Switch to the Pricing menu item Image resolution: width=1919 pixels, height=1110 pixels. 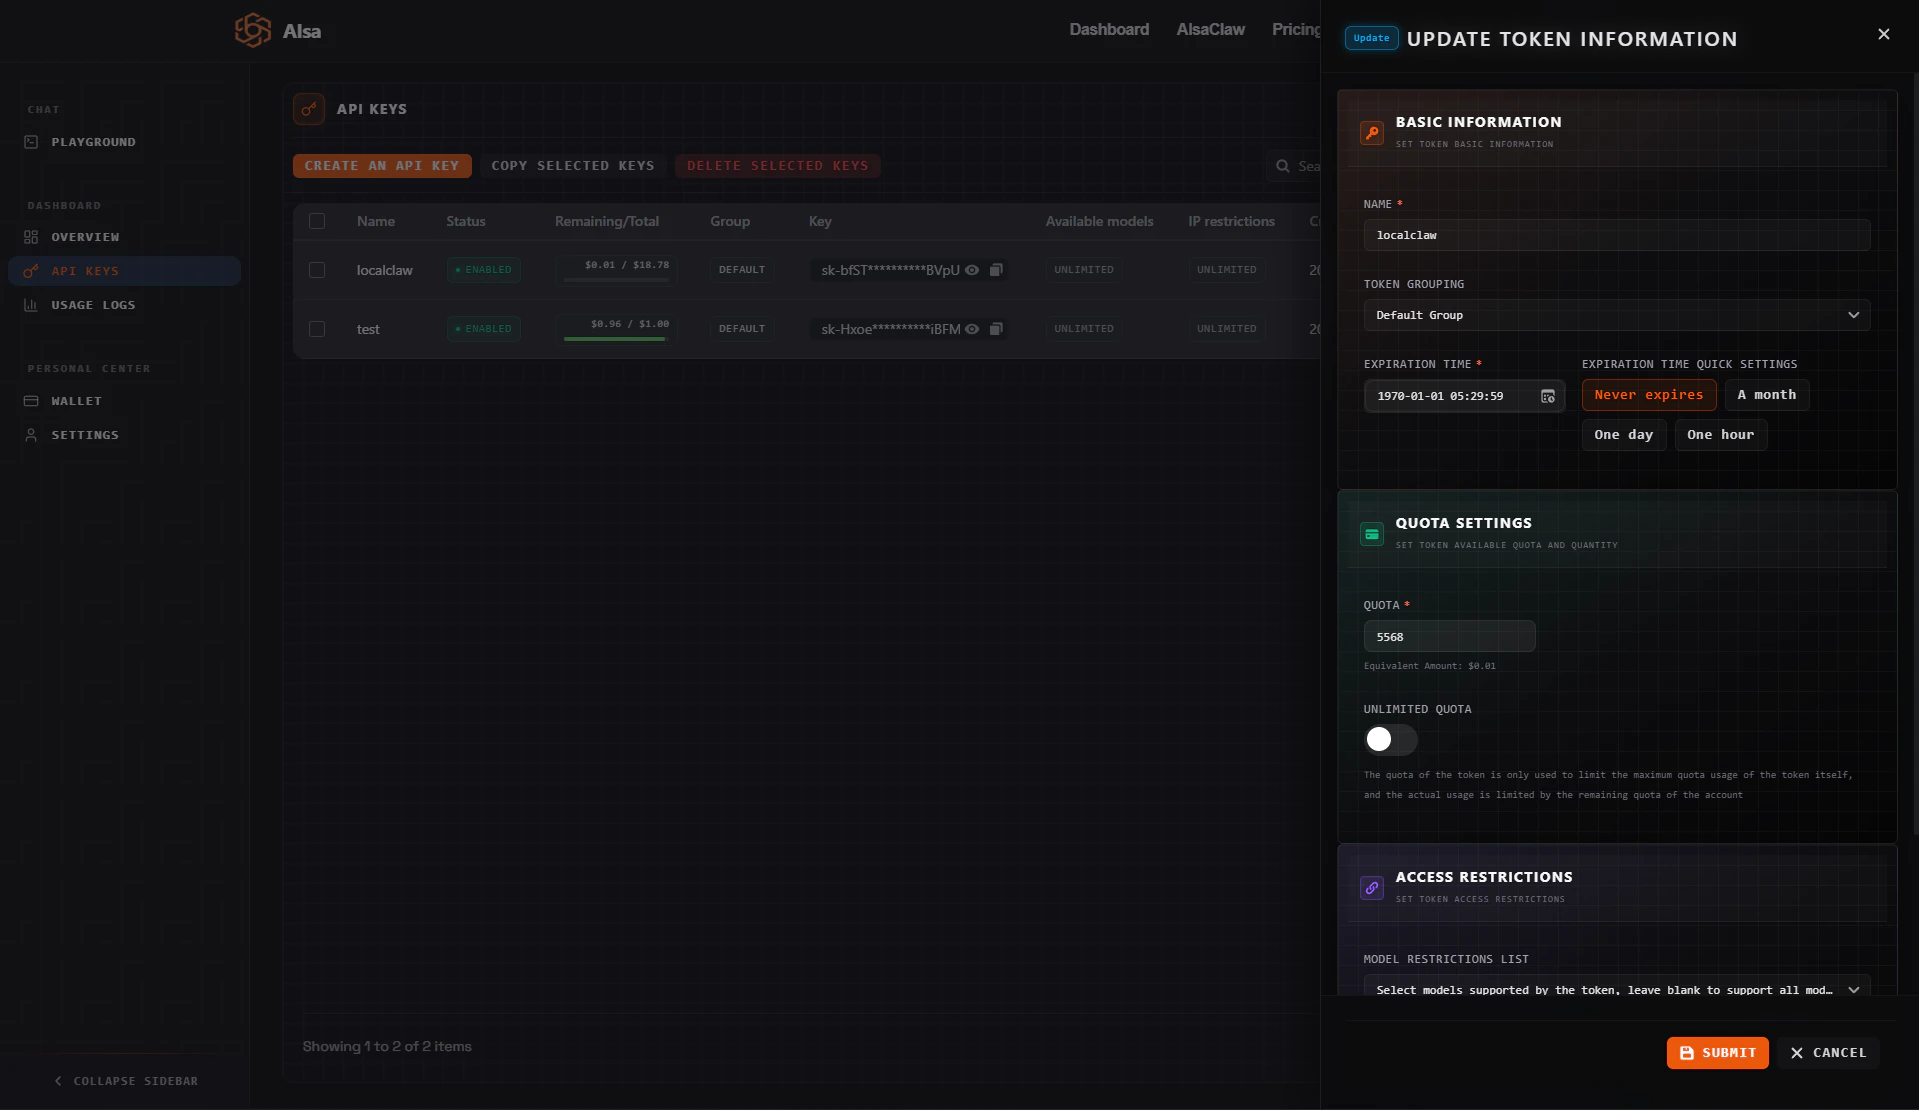tap(1296, 29)
